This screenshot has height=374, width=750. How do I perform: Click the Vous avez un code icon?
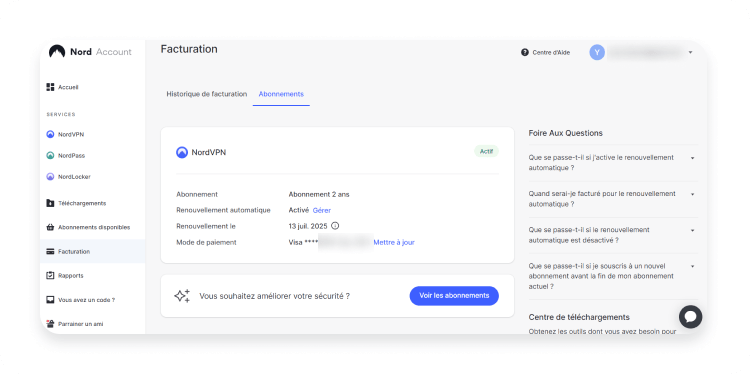click(50, 300)
